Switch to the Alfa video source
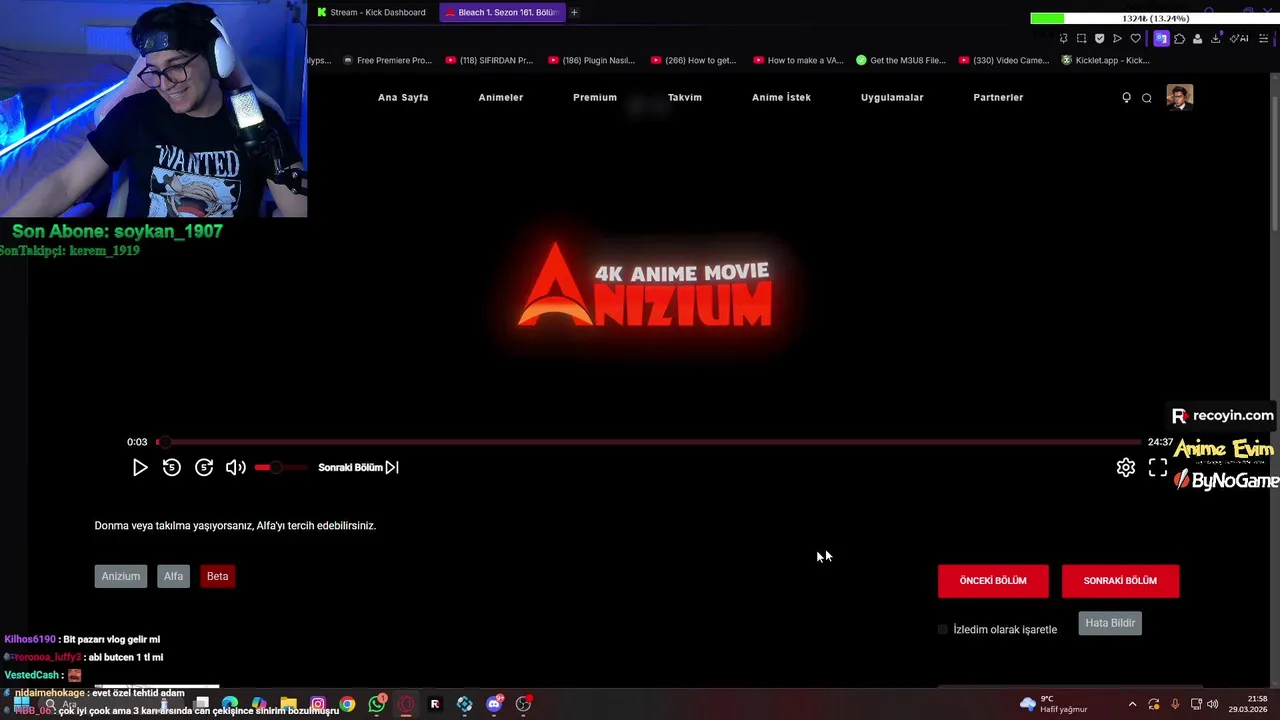The width and height of the screenshot is (1280, 720). coord(174,576)
